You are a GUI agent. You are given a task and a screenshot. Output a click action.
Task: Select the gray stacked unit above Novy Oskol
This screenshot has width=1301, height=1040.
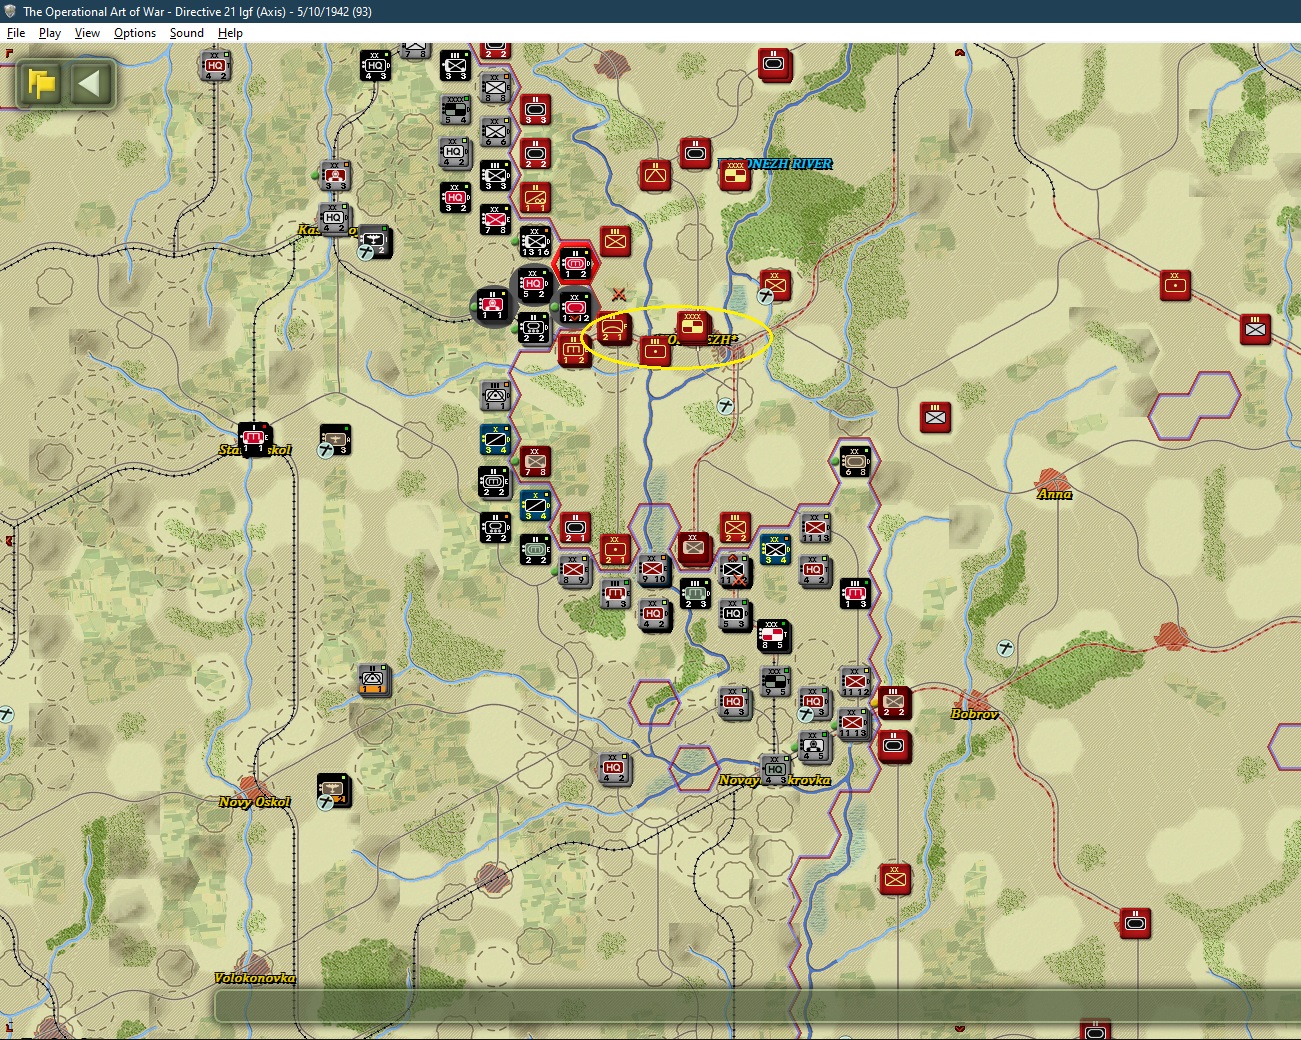[x=373, y=679]
